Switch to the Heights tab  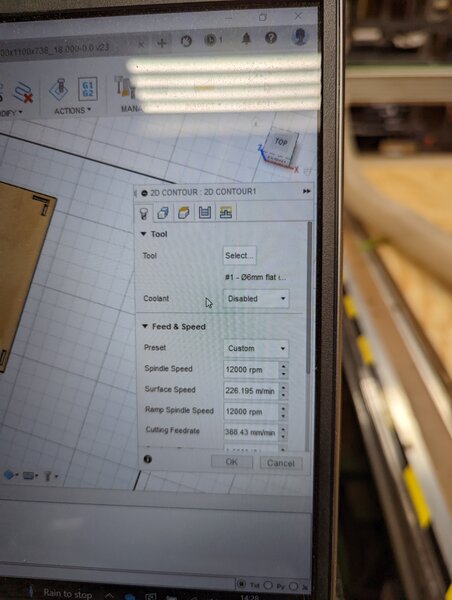[184, 212]
